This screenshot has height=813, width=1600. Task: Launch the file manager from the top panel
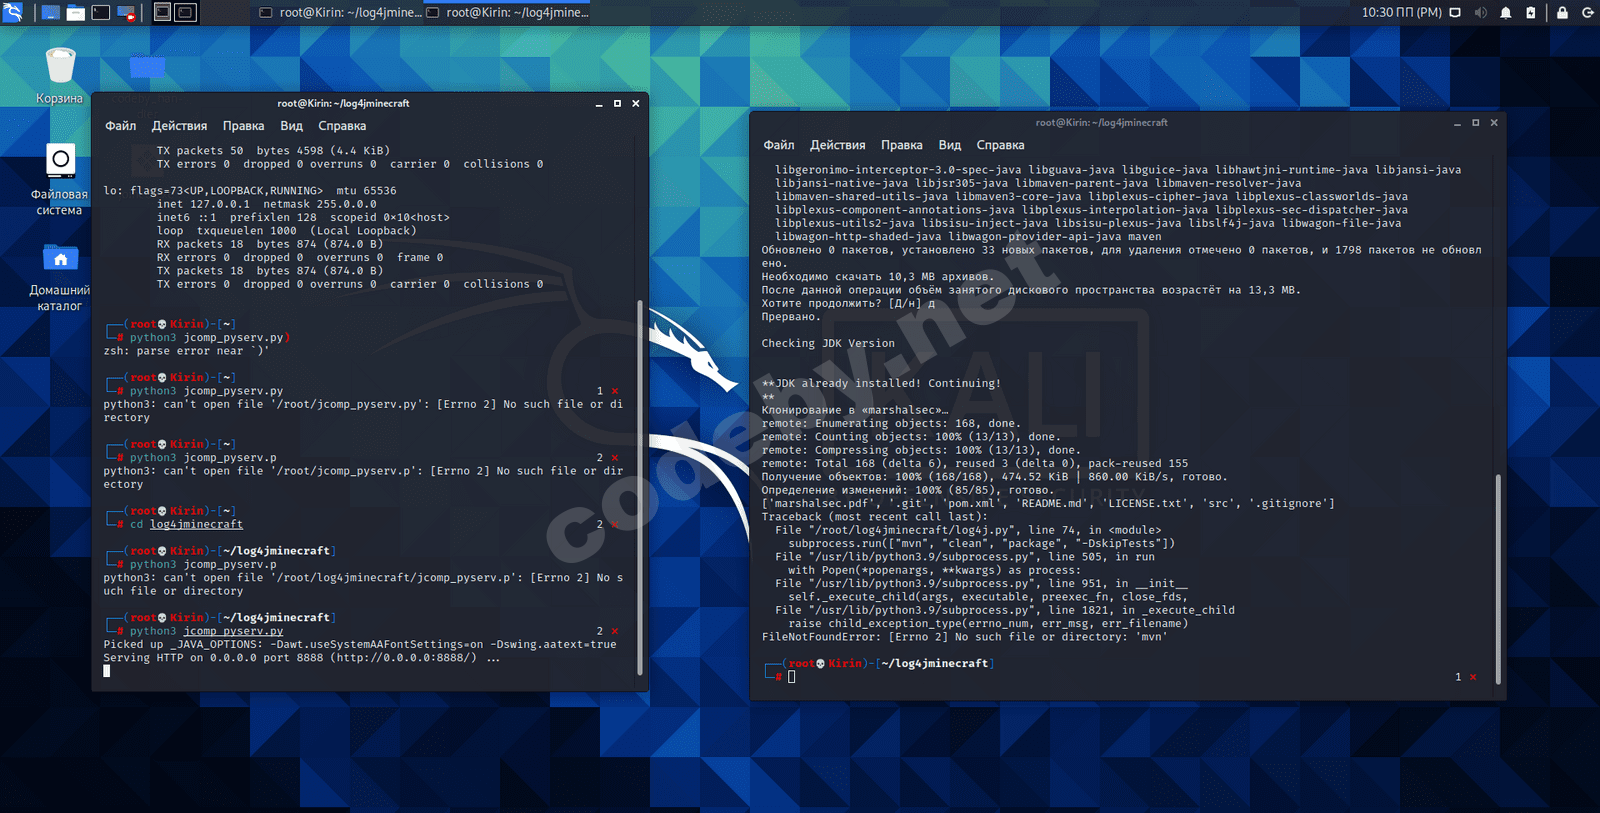pyautogui.click(x=76, y=12)
